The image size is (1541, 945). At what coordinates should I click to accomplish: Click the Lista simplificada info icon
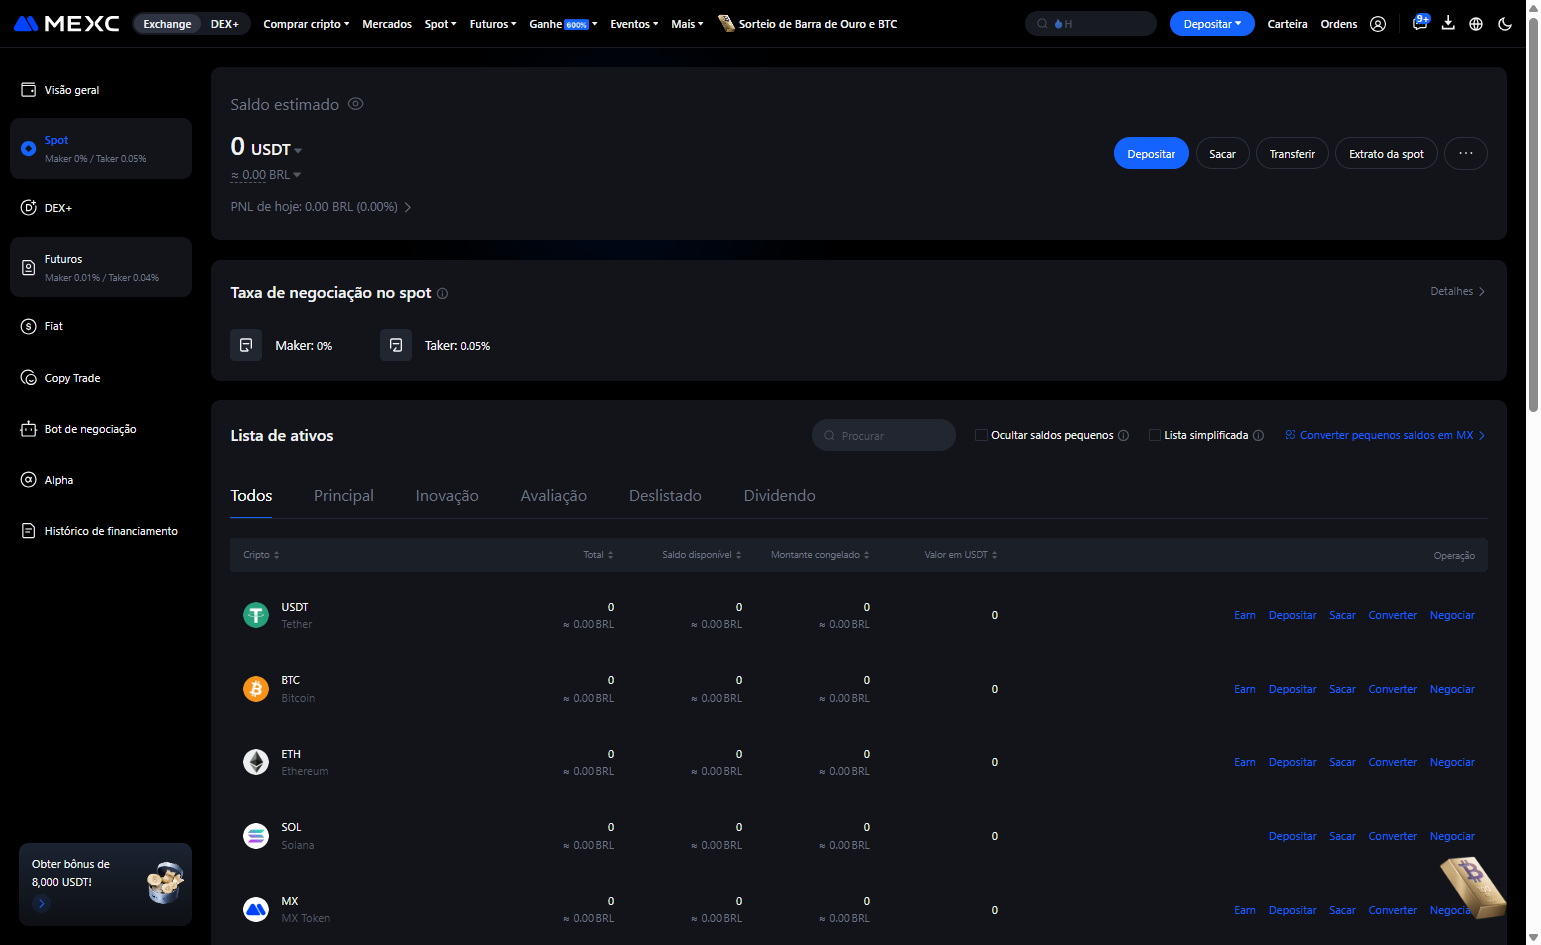coord(1259,436)
